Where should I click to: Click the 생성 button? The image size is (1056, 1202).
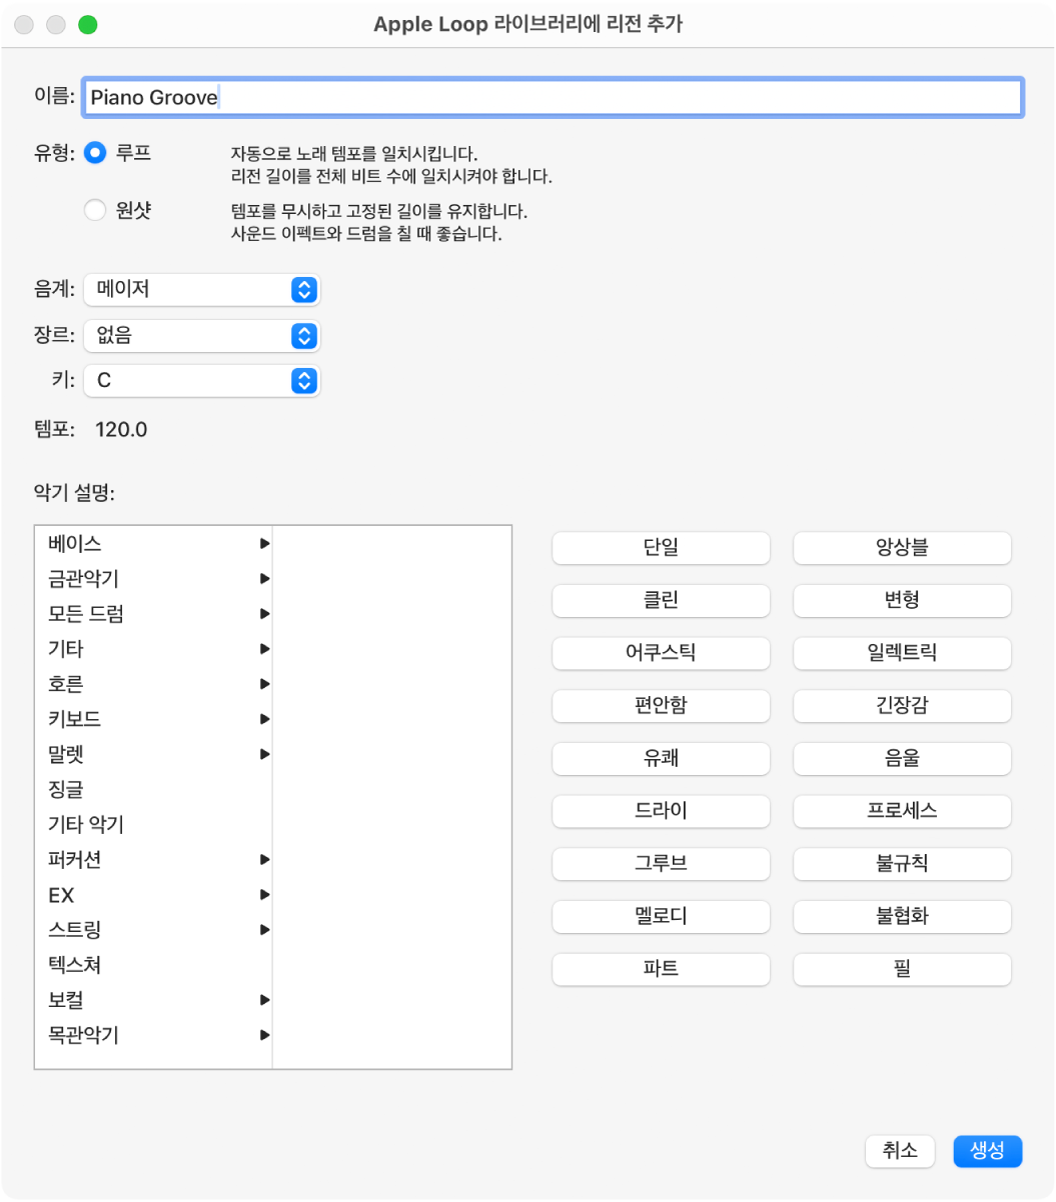click(x=988, y=1151)
